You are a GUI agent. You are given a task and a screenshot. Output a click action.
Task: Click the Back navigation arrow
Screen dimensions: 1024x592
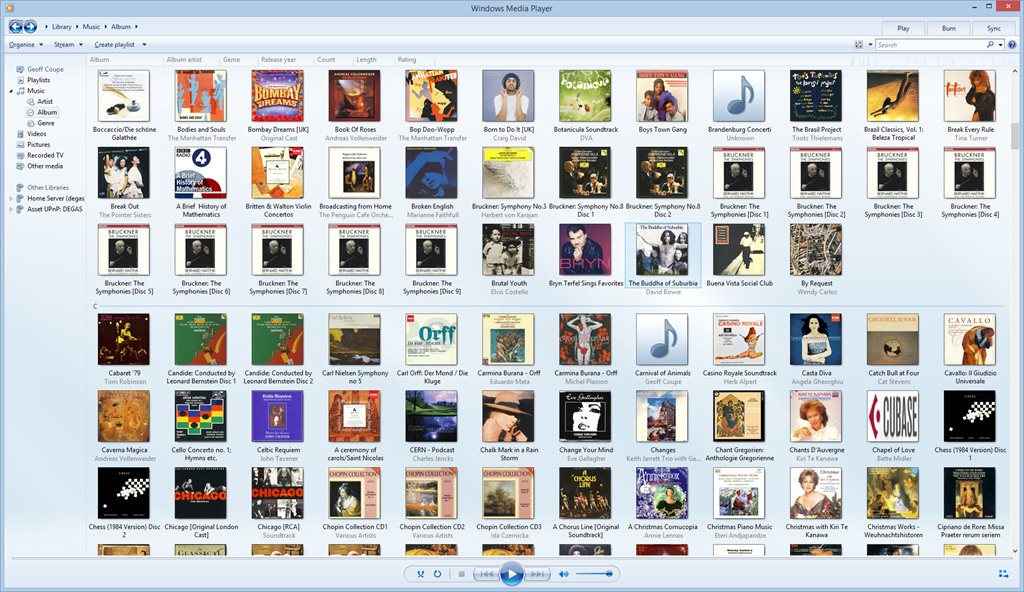16,26
